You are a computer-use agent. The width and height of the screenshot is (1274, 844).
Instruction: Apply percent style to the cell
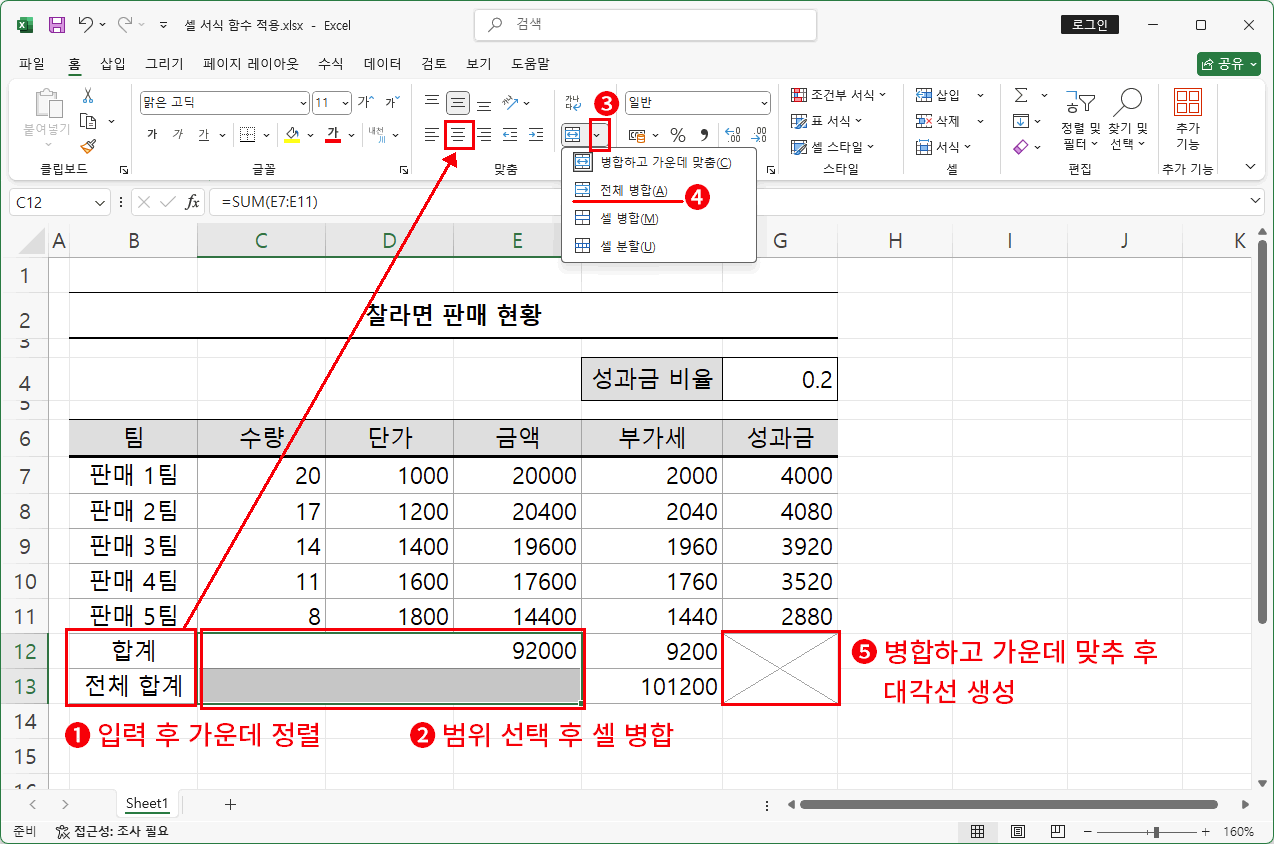pyautogui.click(x=678, y=135)
